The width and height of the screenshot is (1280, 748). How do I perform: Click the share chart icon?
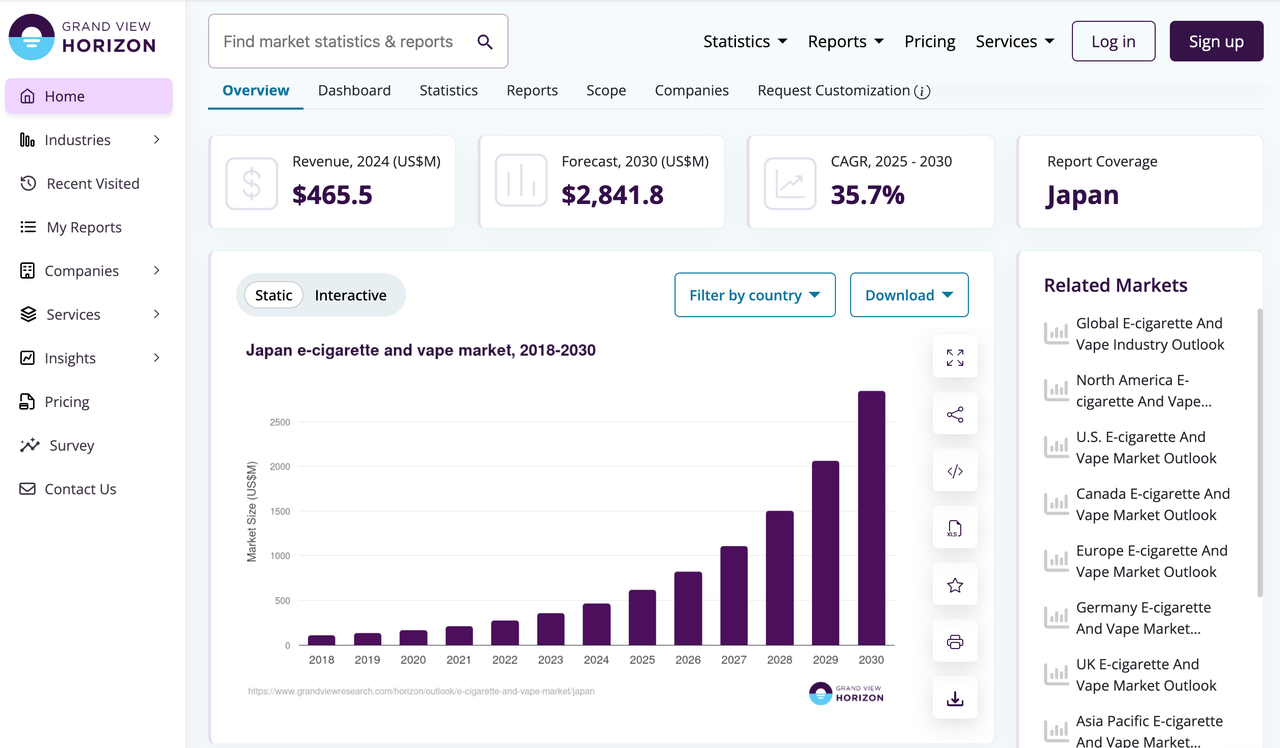[x=955, y=414]
